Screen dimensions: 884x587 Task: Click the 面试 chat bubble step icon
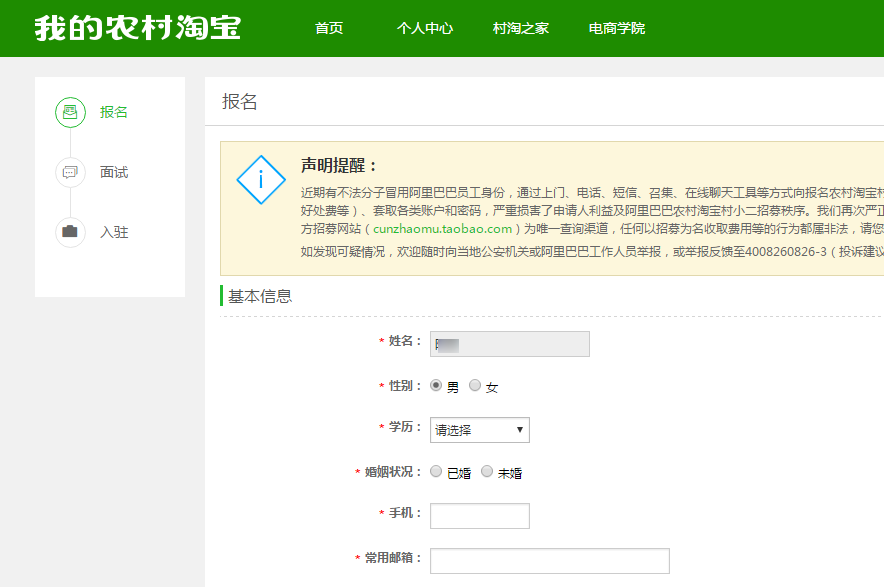coord(70,172)
